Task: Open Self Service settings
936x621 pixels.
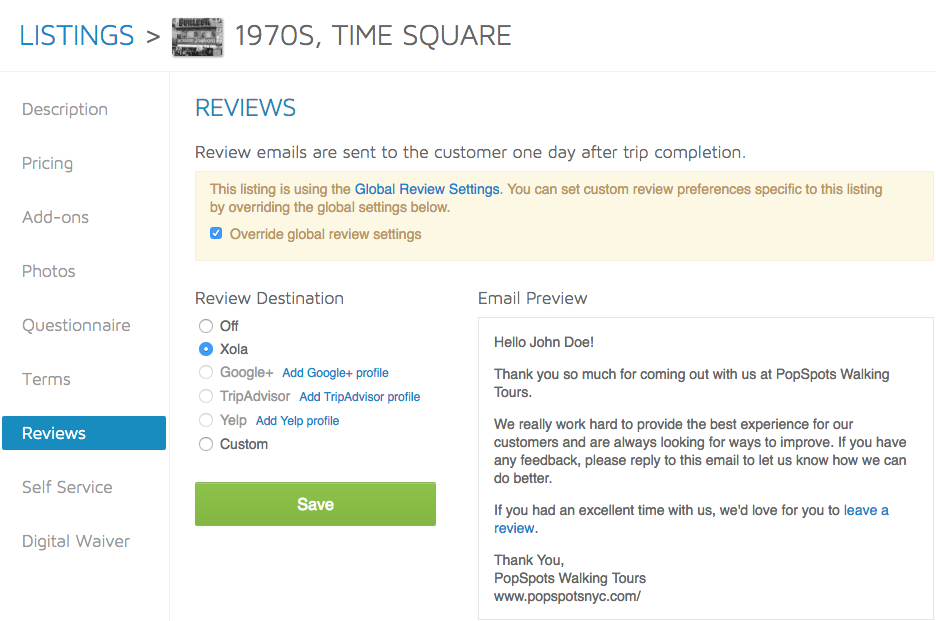Action: 67,487
